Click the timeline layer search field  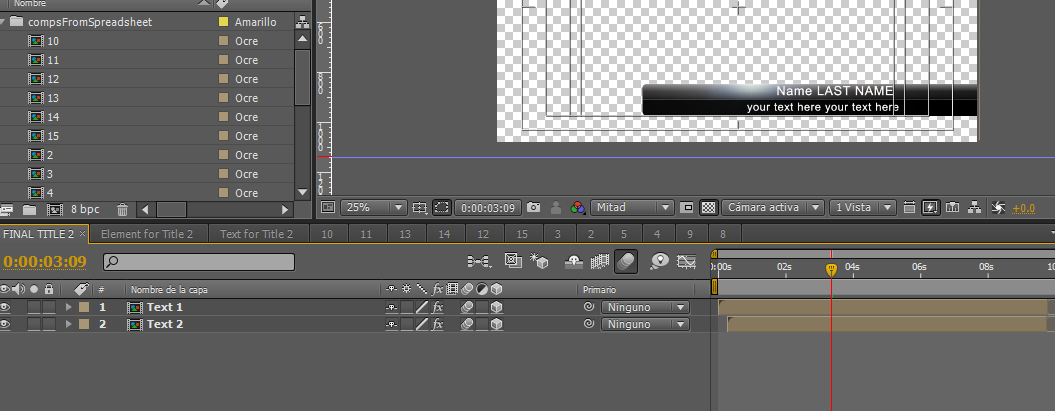[198, 262]
